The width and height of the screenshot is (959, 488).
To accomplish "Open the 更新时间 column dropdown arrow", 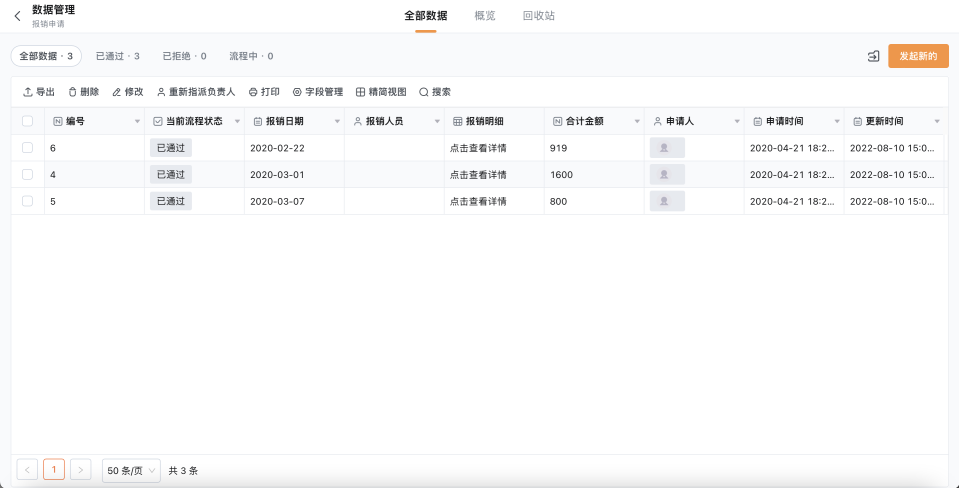I will click(937, 122).
